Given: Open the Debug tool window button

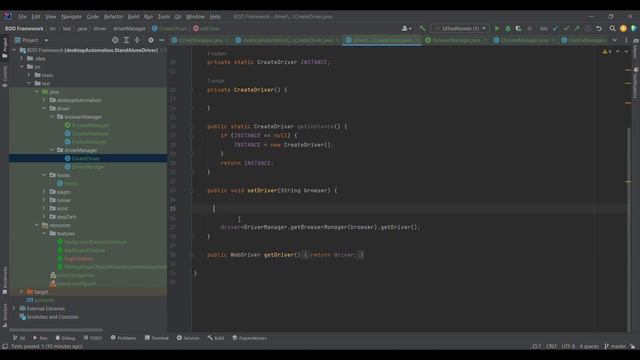Looking at the screenshot, I should point(65,338).
